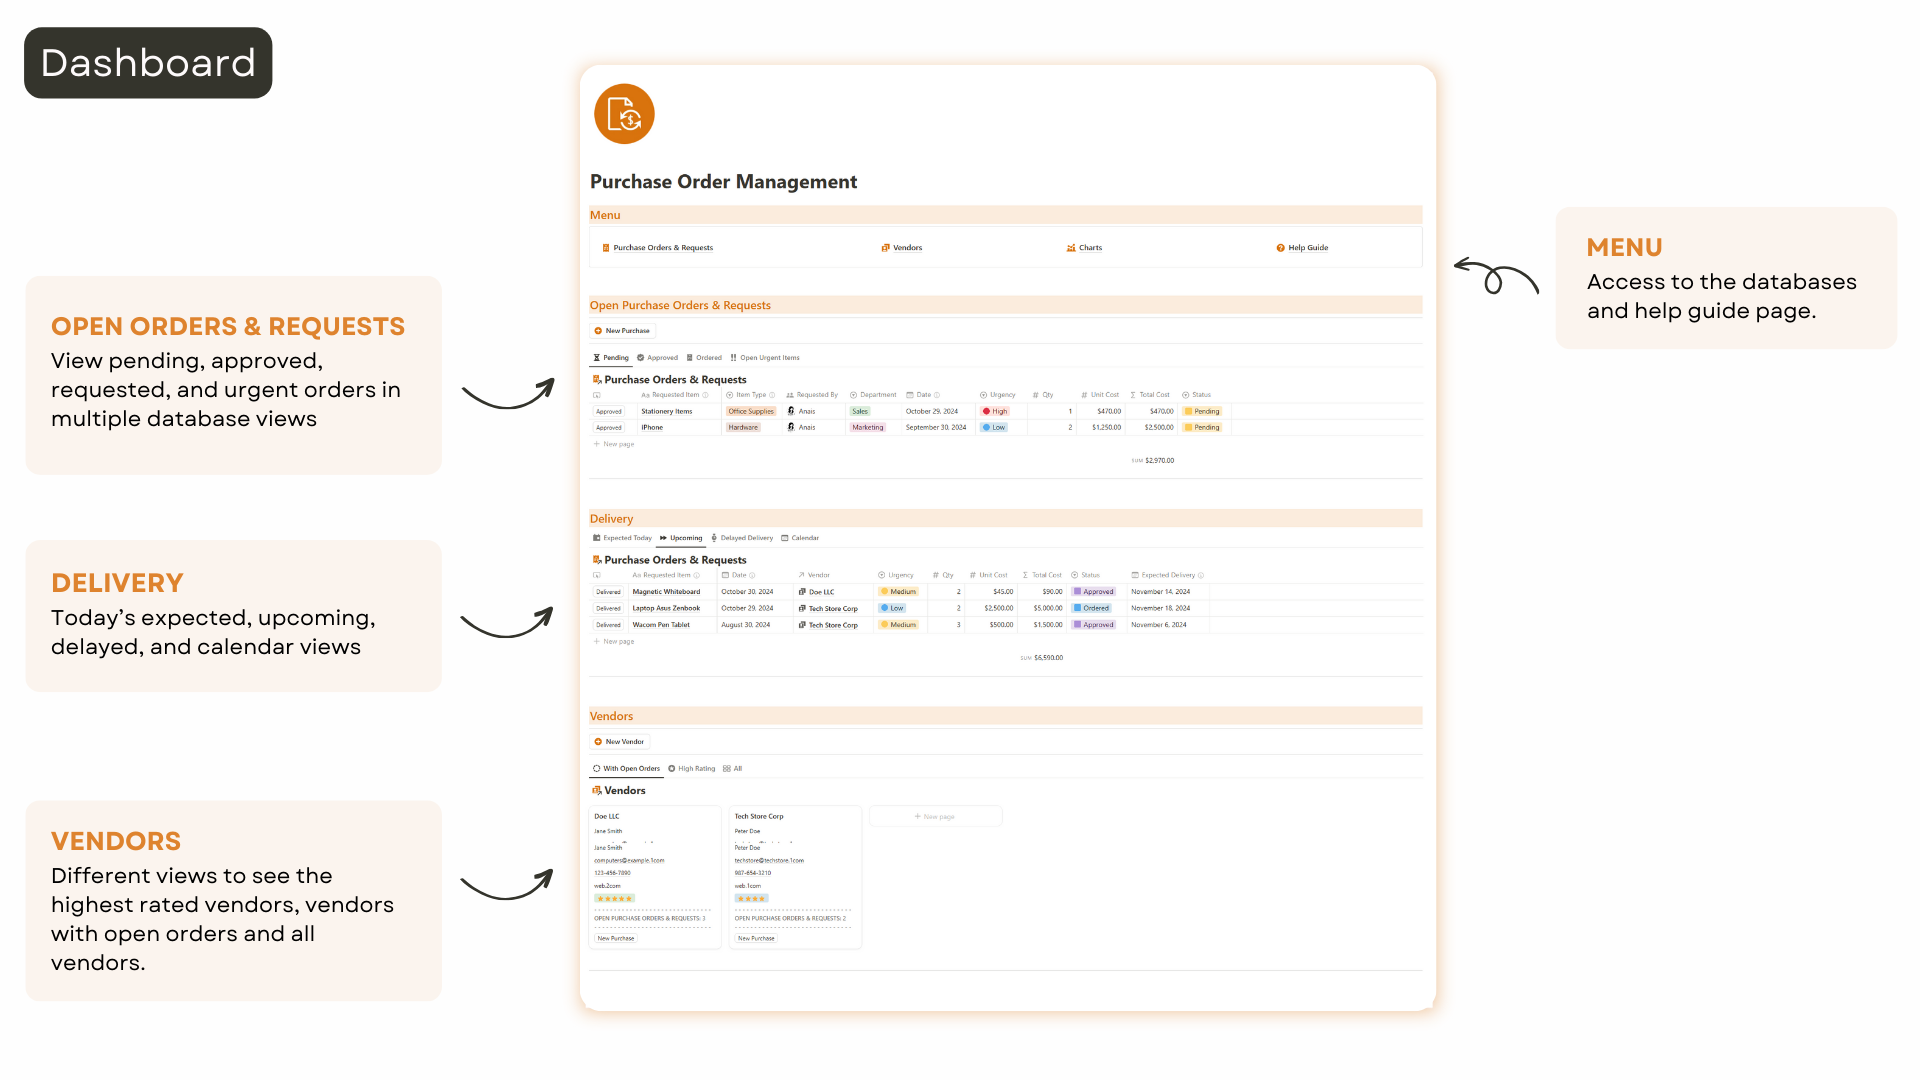Click the five-star rating tag on Doe LLC
The height and width of the screenshot is (1080, 1920).
614,899
